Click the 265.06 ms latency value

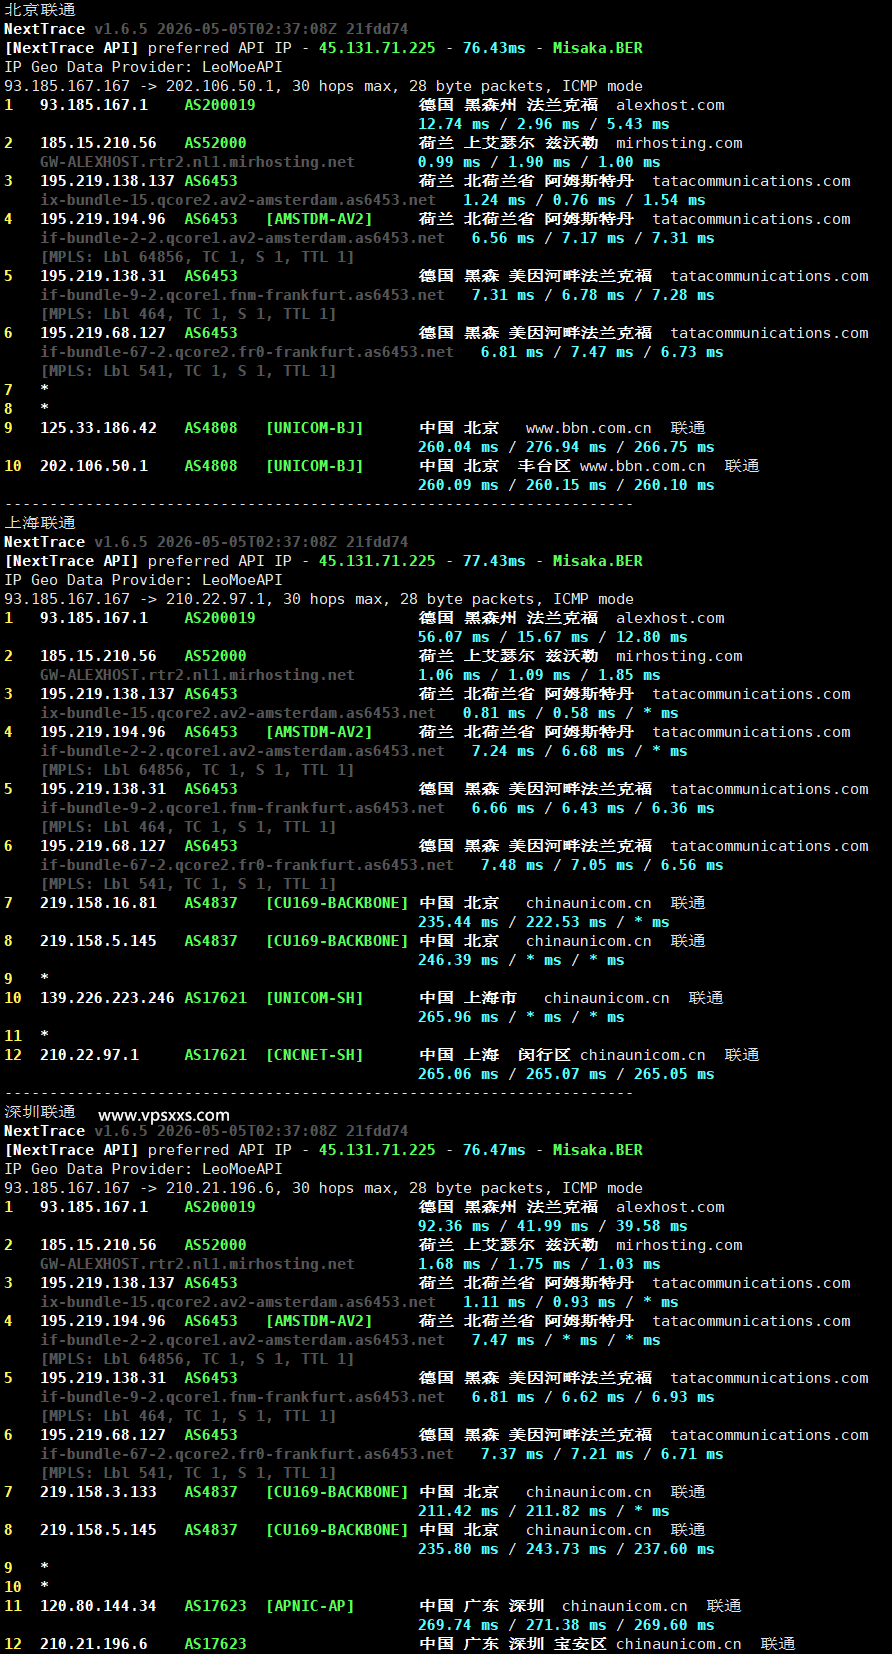[458, 1074]
